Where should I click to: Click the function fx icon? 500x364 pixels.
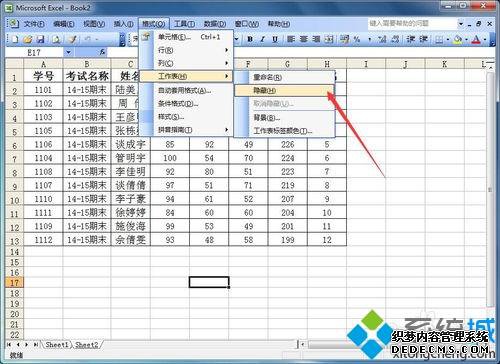102,52
